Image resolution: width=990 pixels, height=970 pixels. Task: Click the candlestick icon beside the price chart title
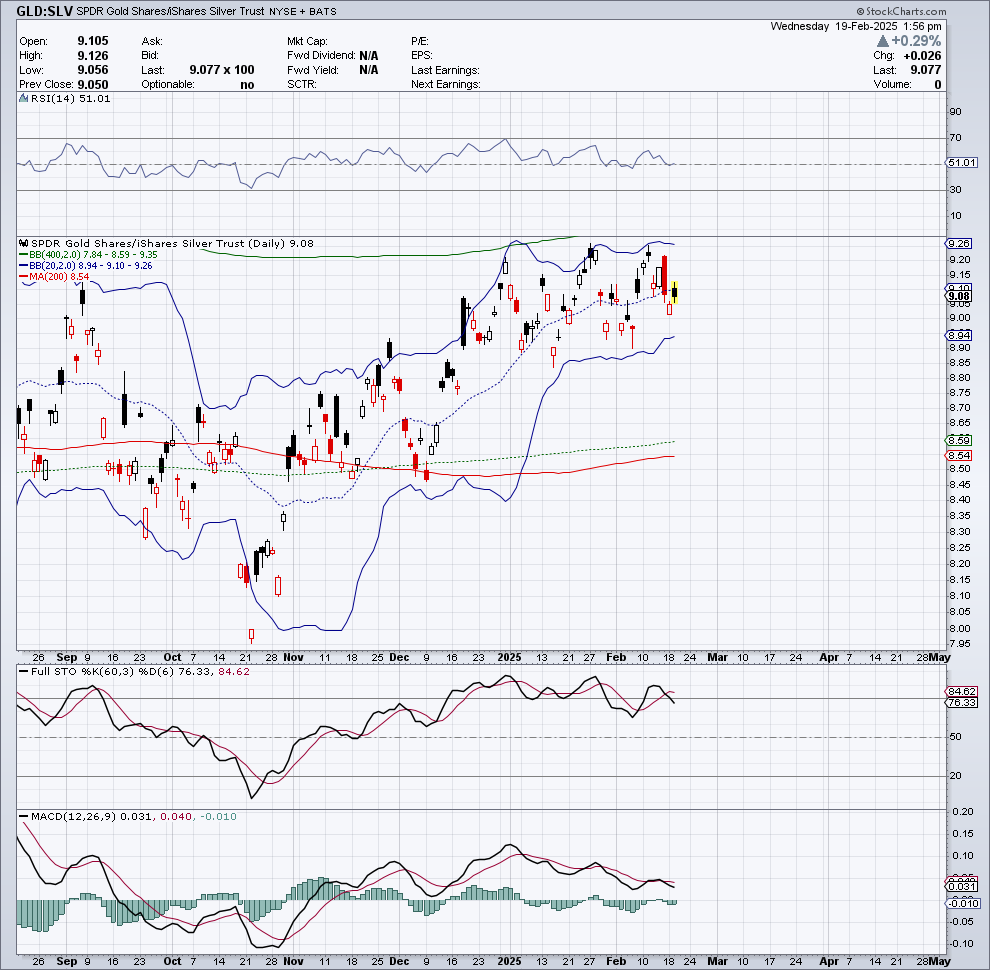point(24,243)
